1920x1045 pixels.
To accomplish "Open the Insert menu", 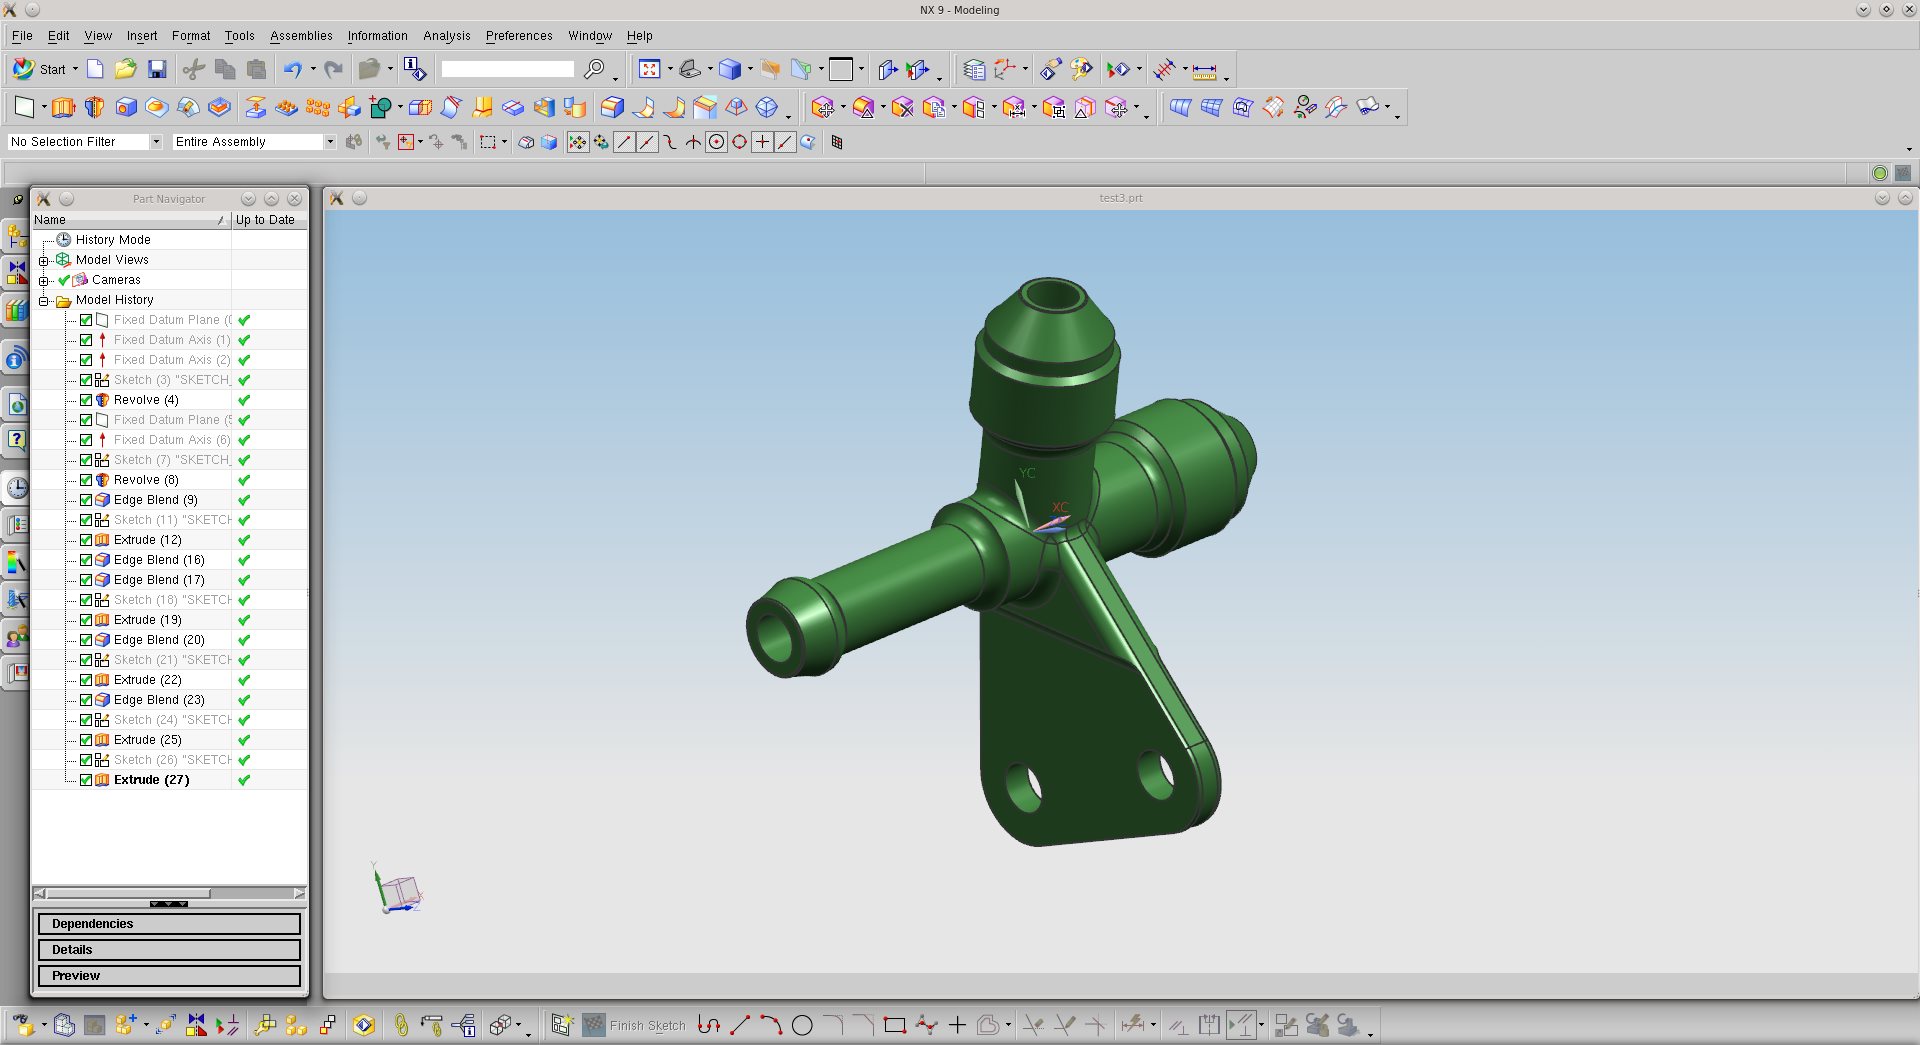I will pyautogui.click(x=142, y=36).
